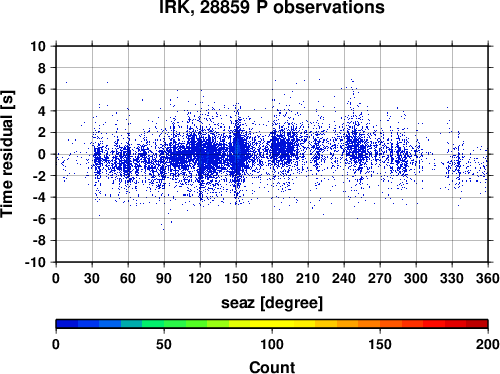Select the green segment of the colorbar
This screenshot has width=500, height=374.
[x=174, y=324]
